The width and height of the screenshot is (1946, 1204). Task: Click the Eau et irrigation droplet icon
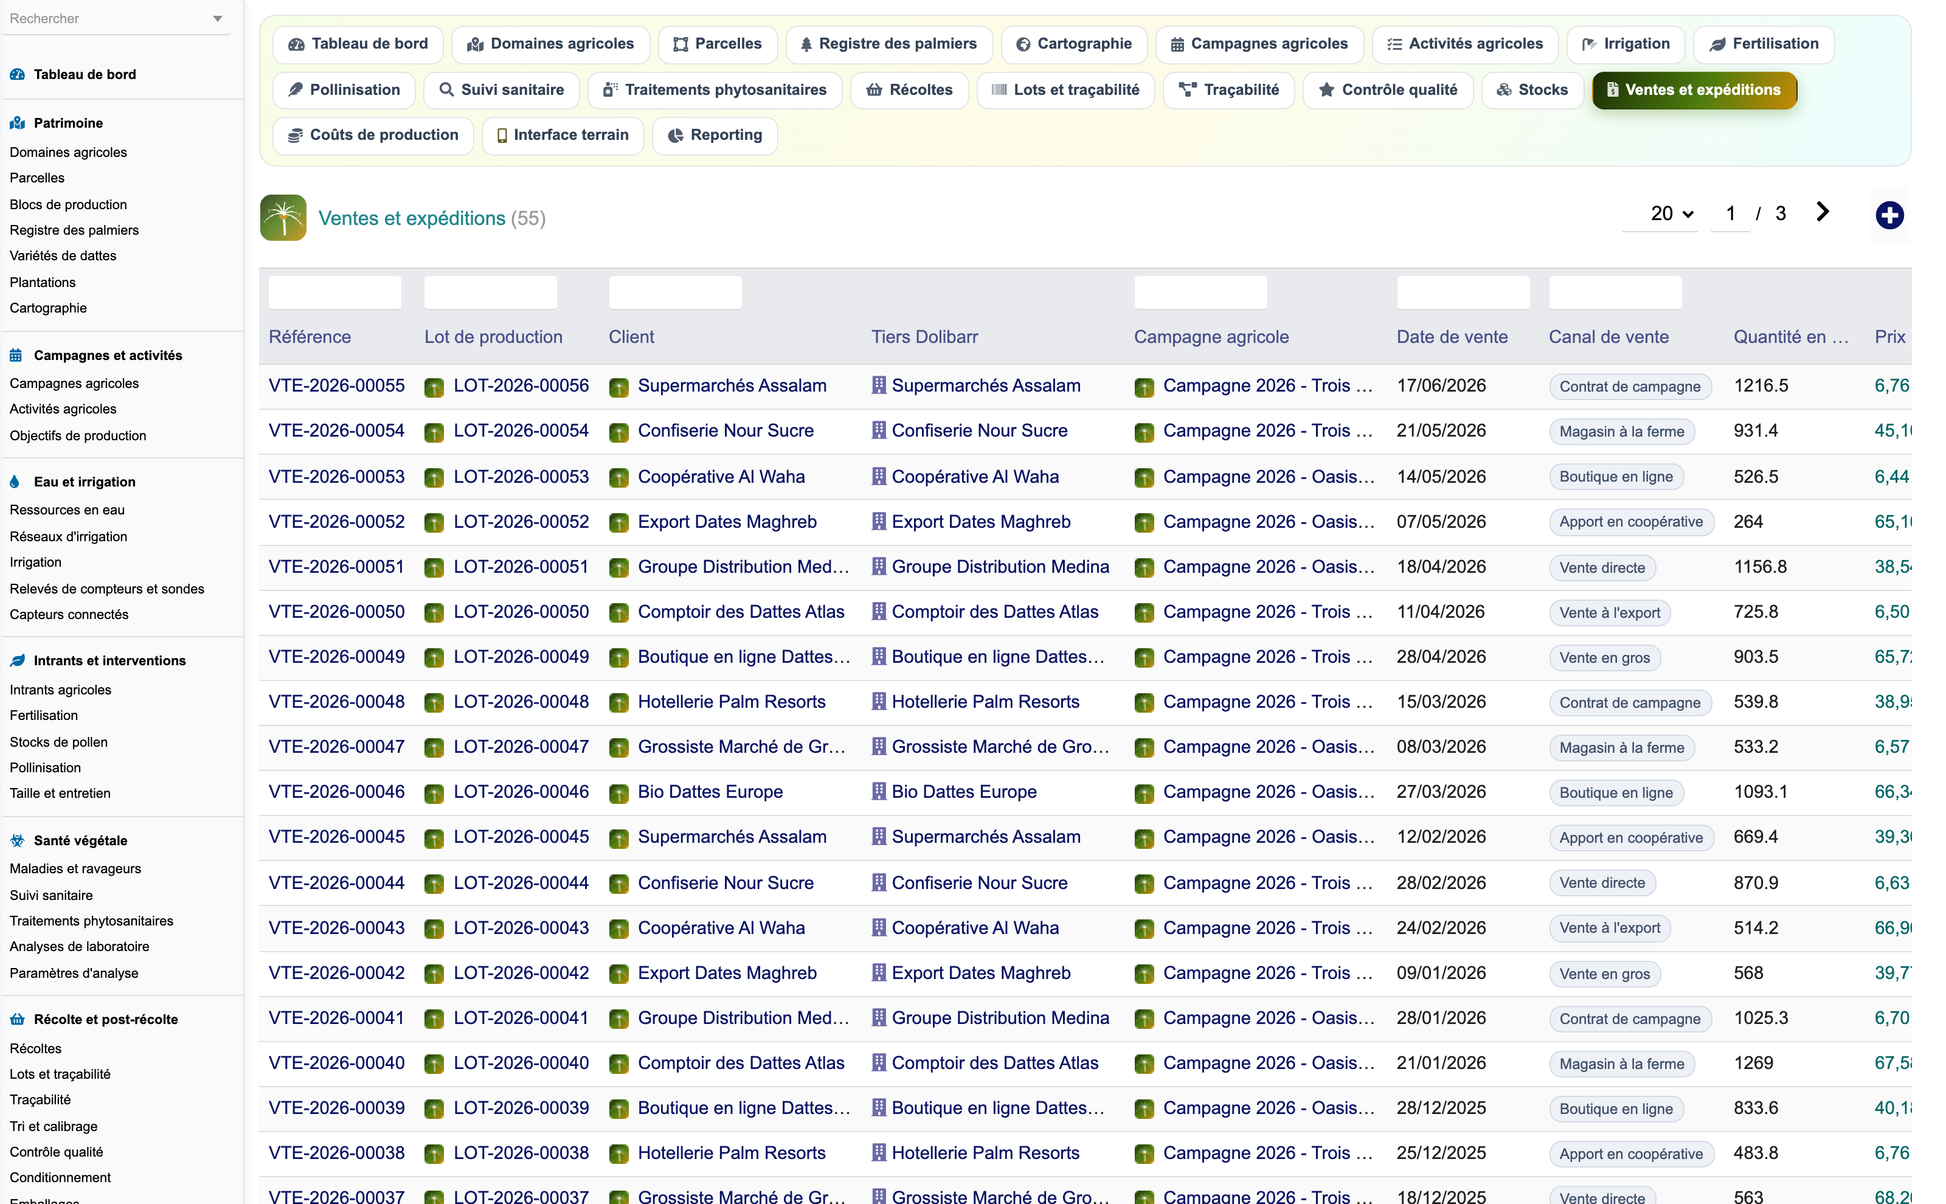(15, 482)
